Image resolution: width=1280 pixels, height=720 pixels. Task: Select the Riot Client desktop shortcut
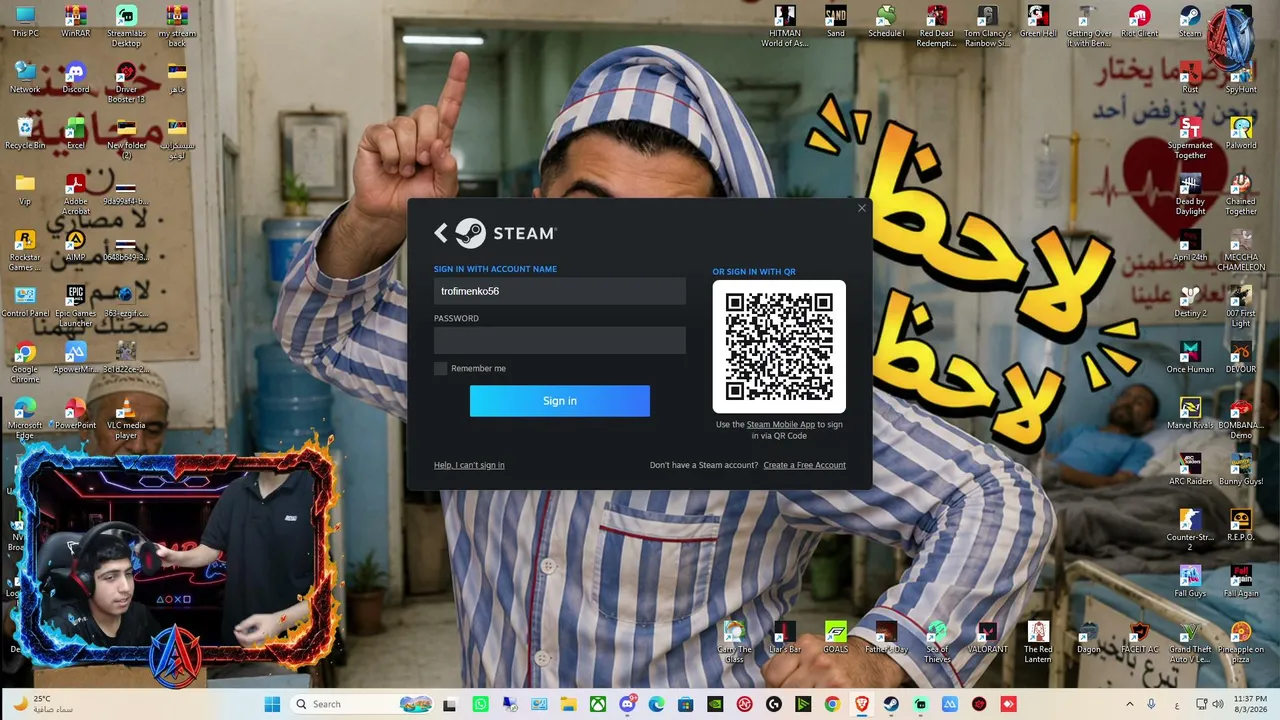tap(1139, 22)
